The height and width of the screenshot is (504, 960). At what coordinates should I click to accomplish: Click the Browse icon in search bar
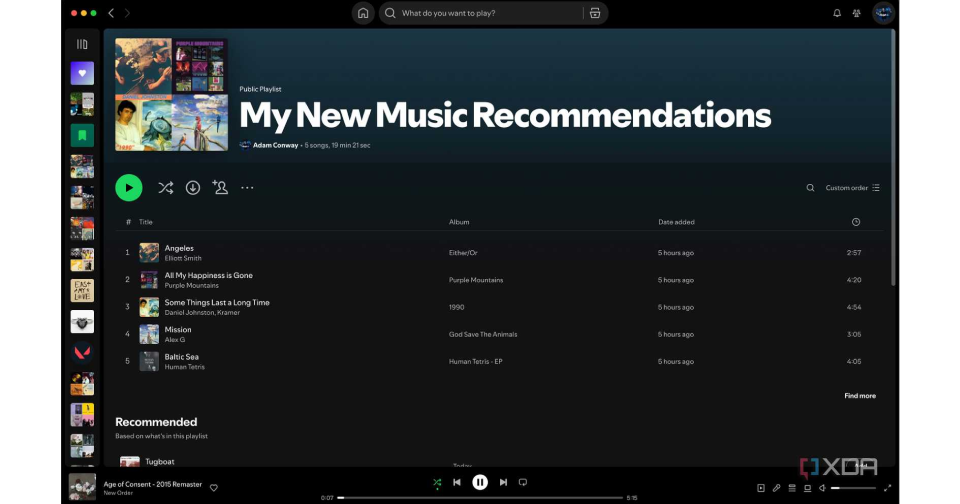click(594, 13)
